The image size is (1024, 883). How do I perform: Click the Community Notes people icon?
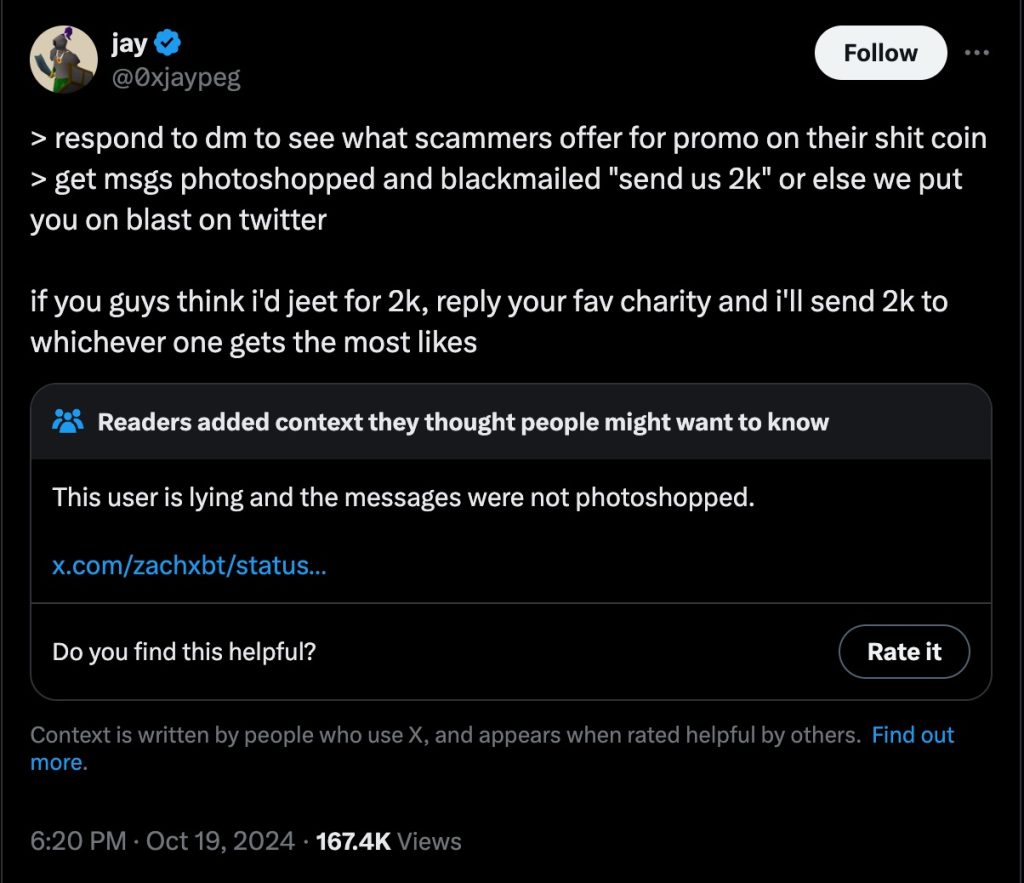[x=68, y=422]
